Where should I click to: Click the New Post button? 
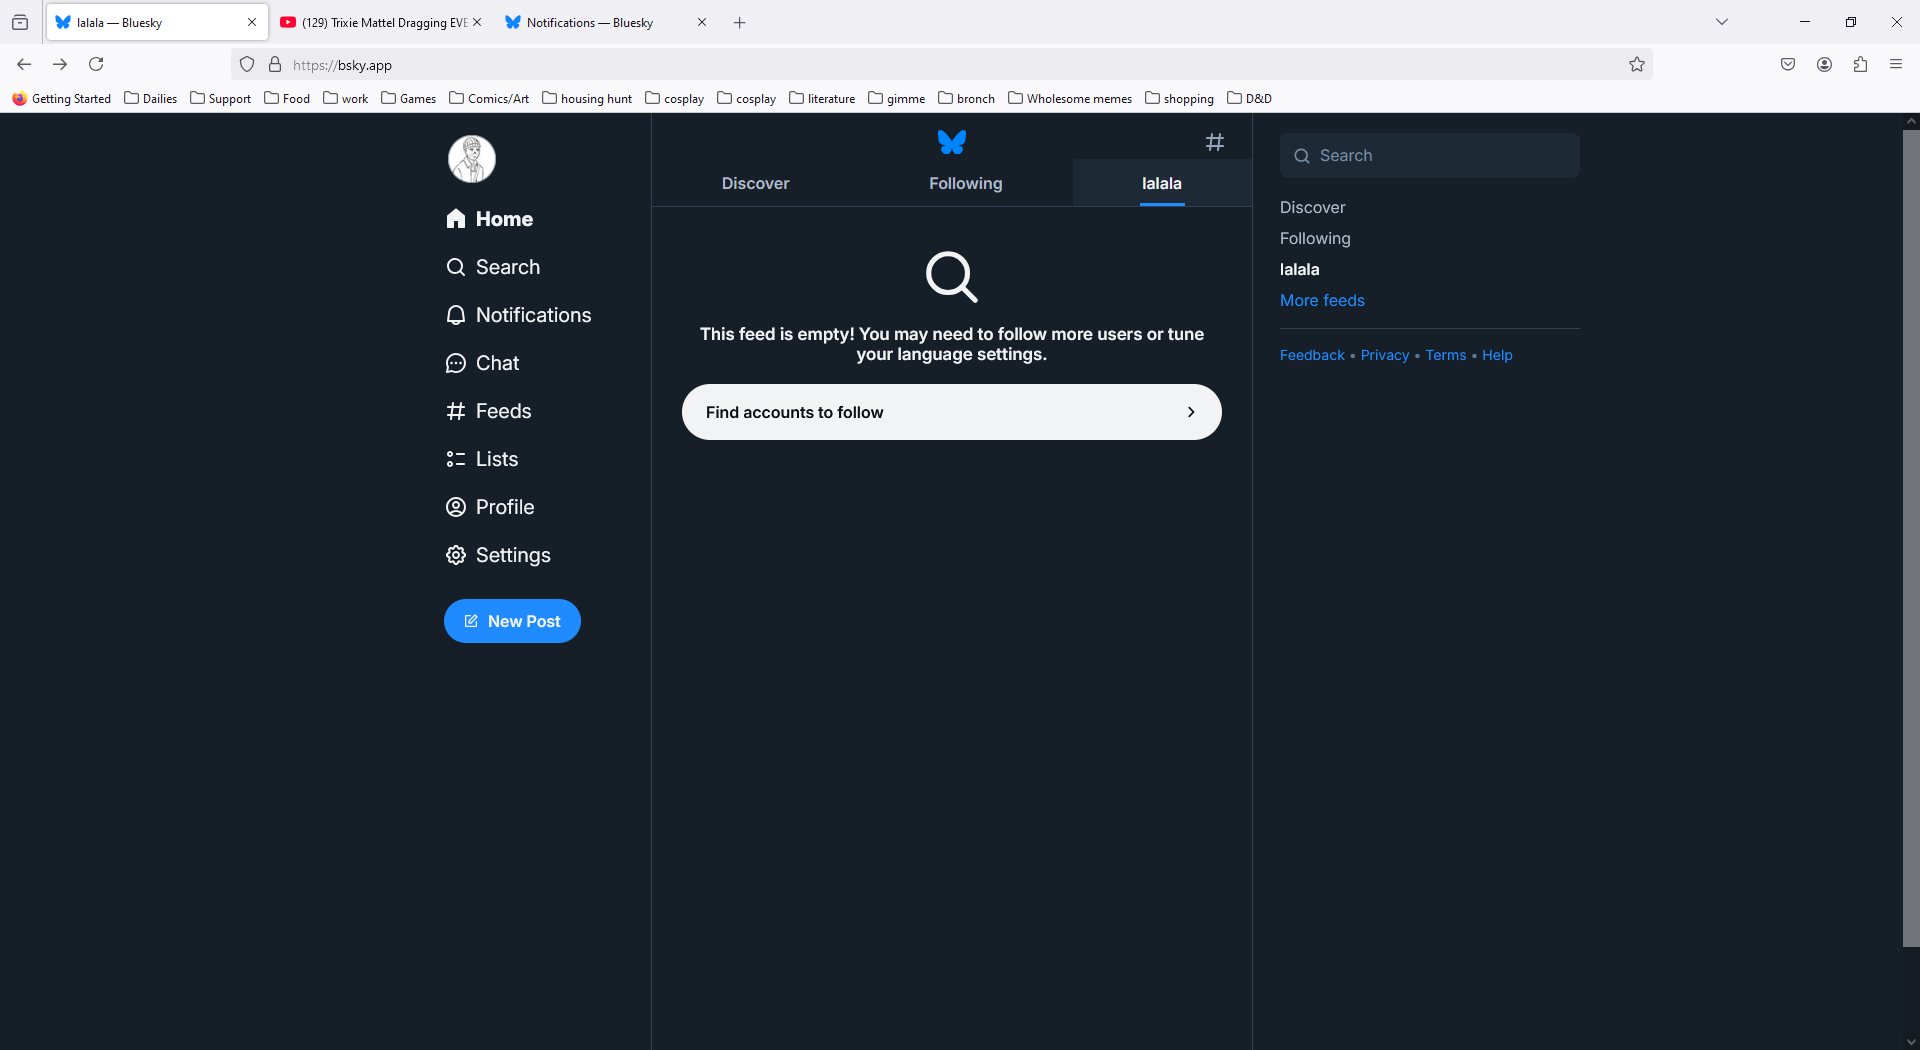click(x=512, y=621)
